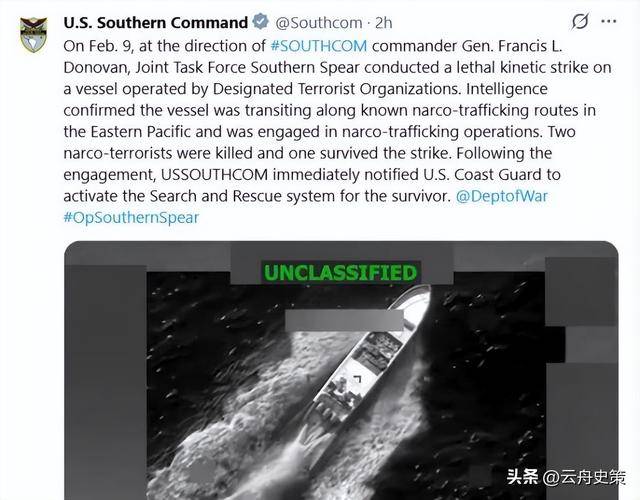The image size is (640, 500).
Task: Follow the #SOUTHCOM hashtag
Action: (x=319, y=46)
